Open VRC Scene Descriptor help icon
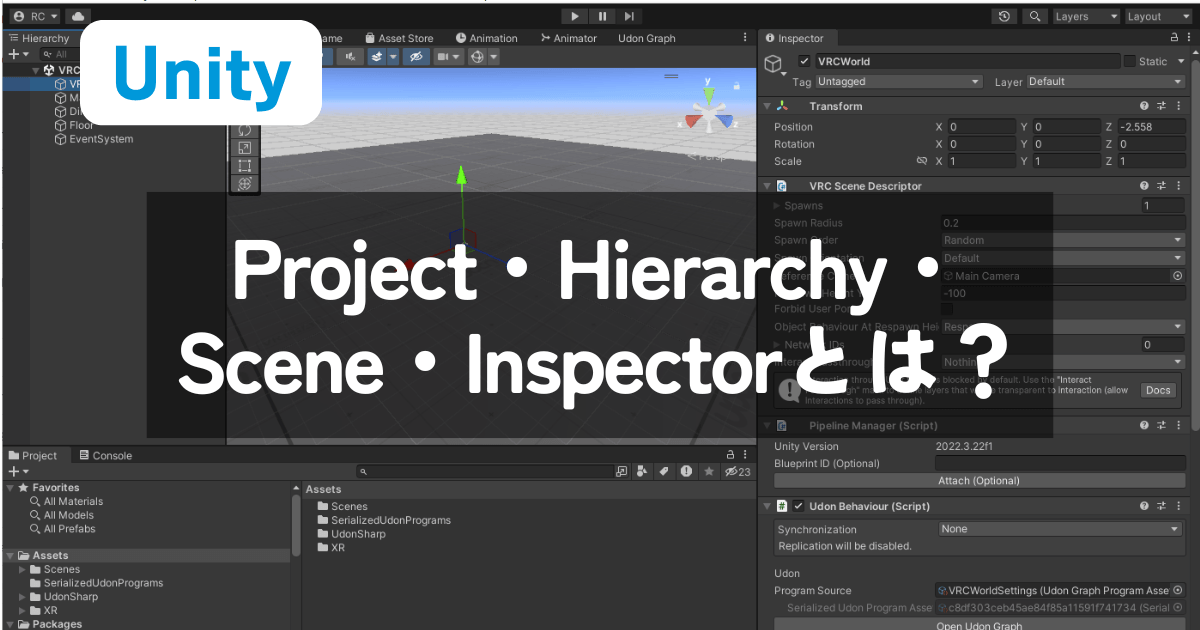Screen dimensions: 1200x630 (1144, 186)
